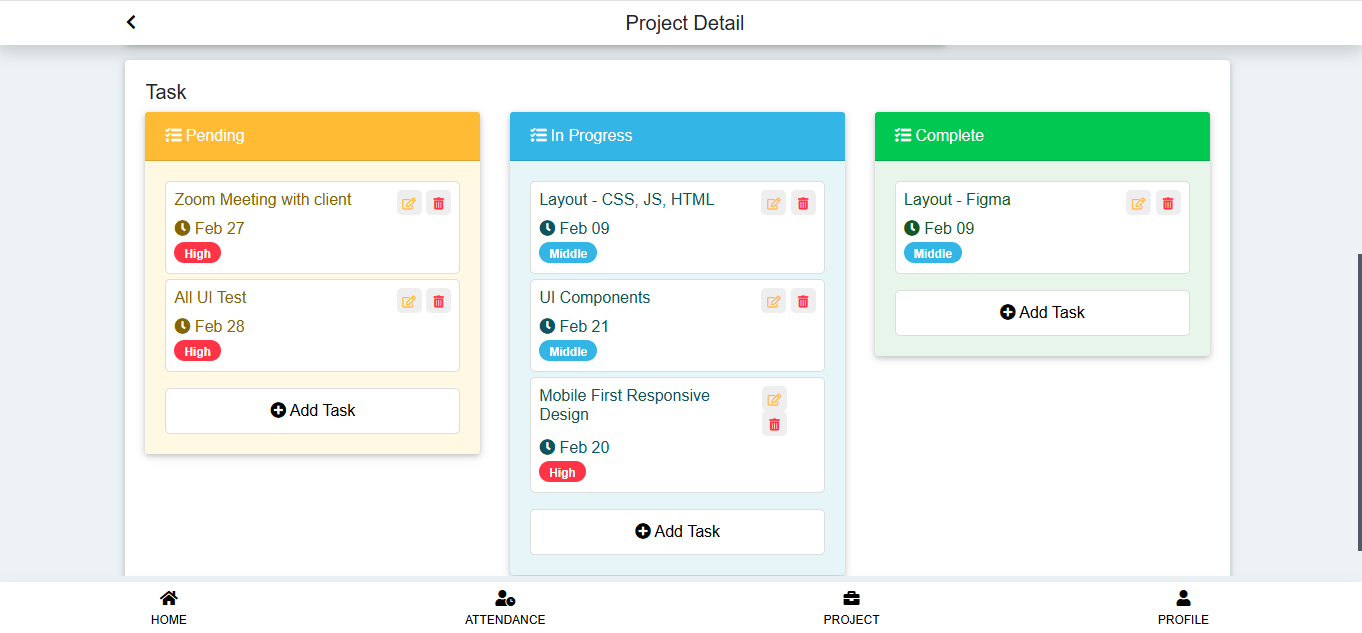Add a task to the Complete column

[1042, 313]
